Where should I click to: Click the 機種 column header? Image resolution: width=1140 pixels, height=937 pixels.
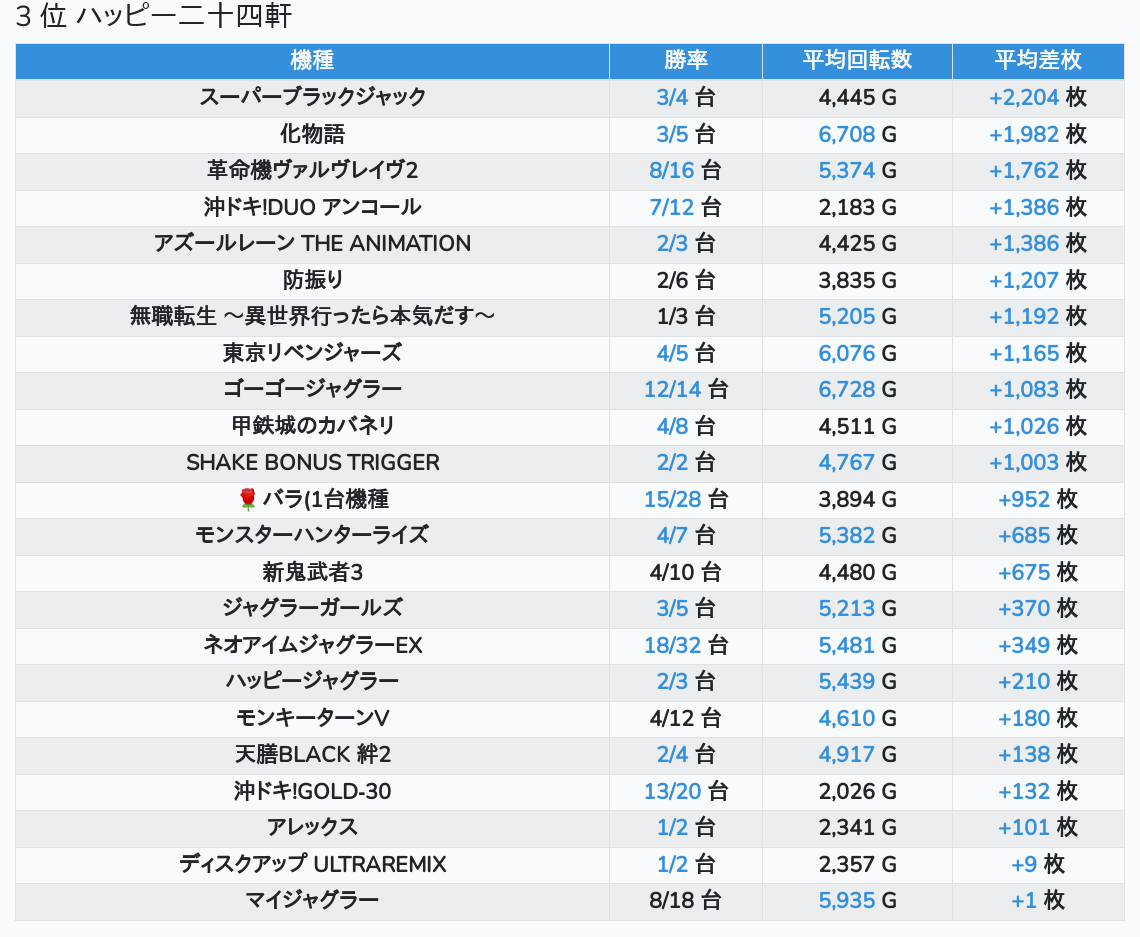pyautogui.click(x=312, y=60)
